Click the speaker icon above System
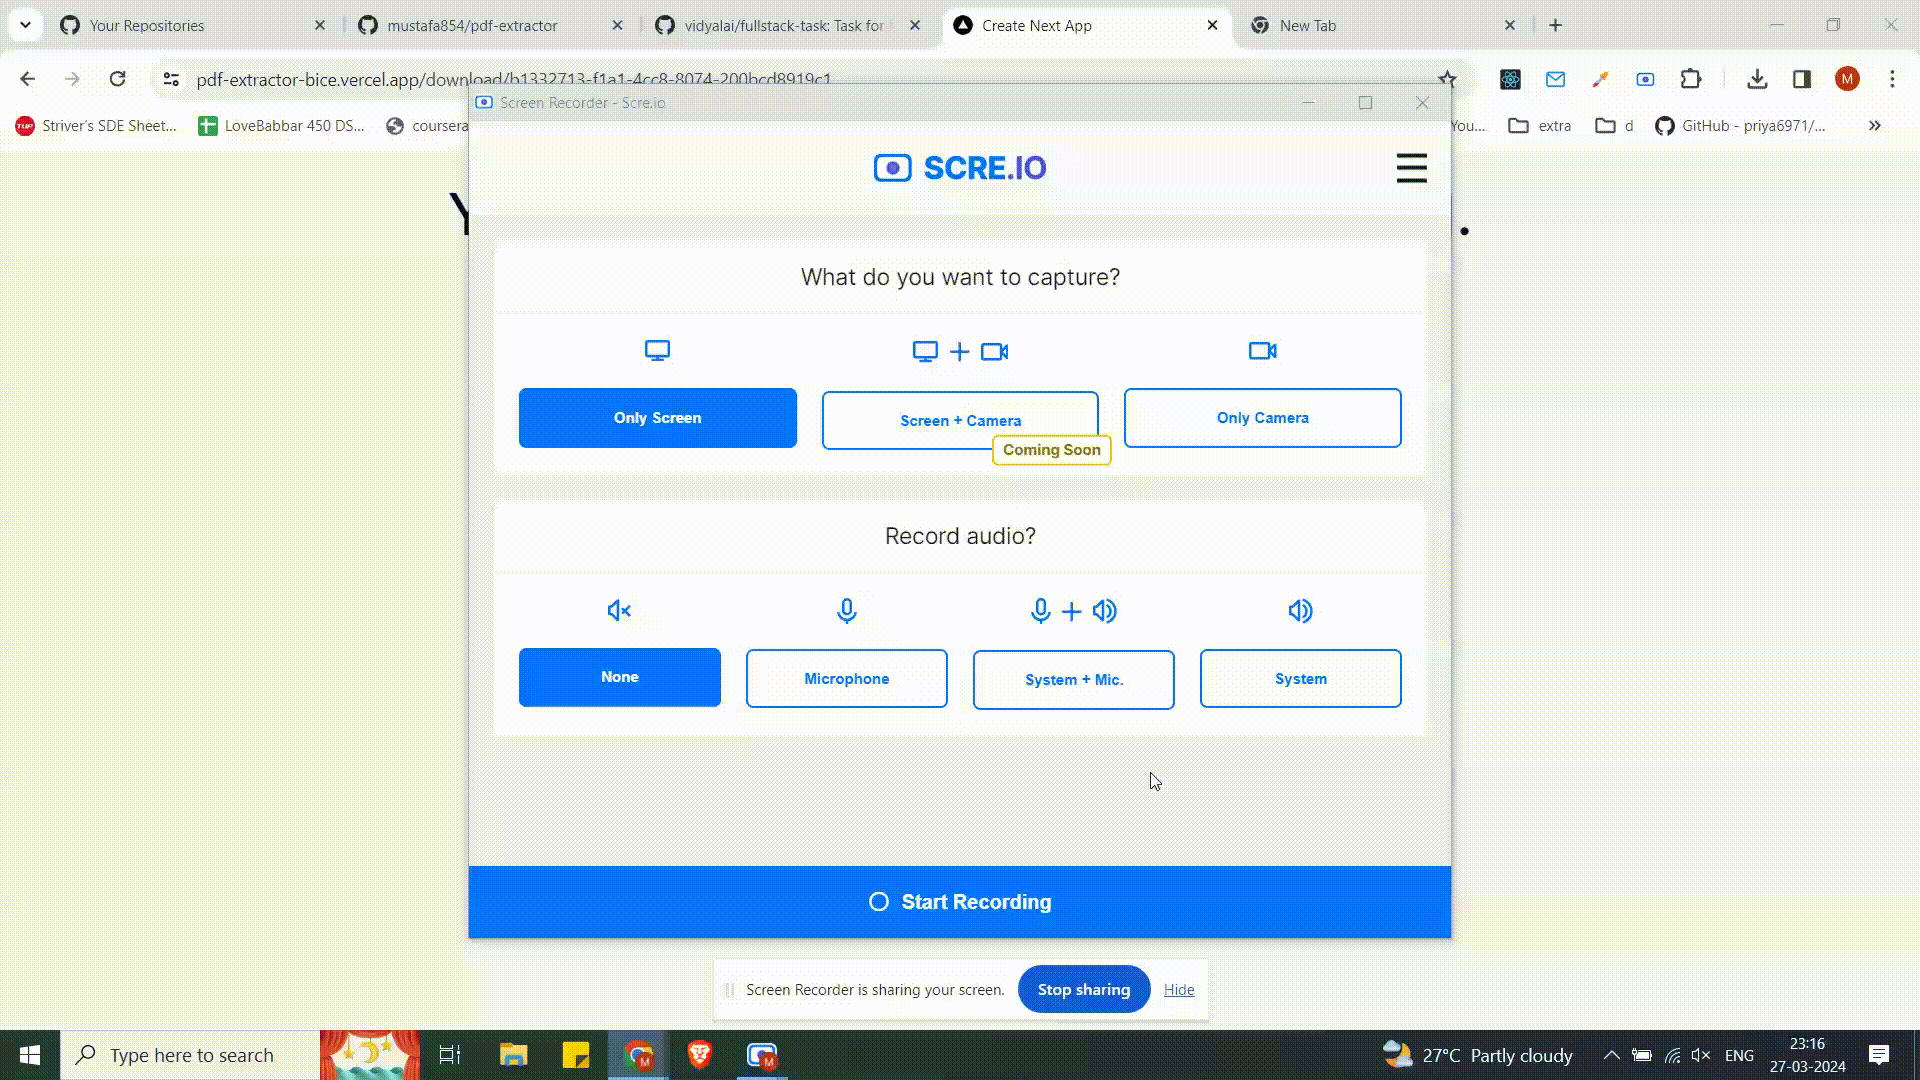The width and height of the screenshot is (1920, 1080). (1300, 611)
